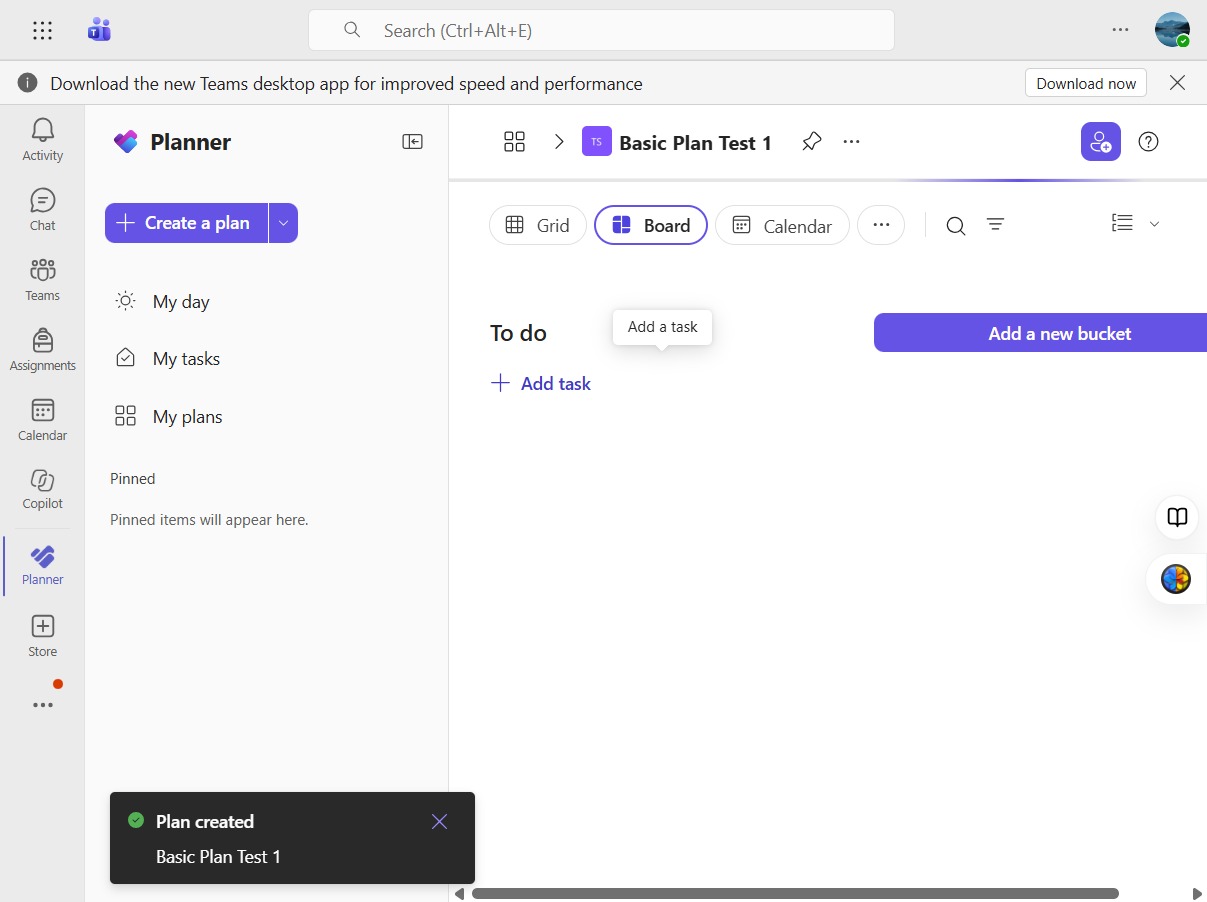This screenshot has height=902, width=1207.
Task: Click Add a new bucket
Action: click(1040, 333)
